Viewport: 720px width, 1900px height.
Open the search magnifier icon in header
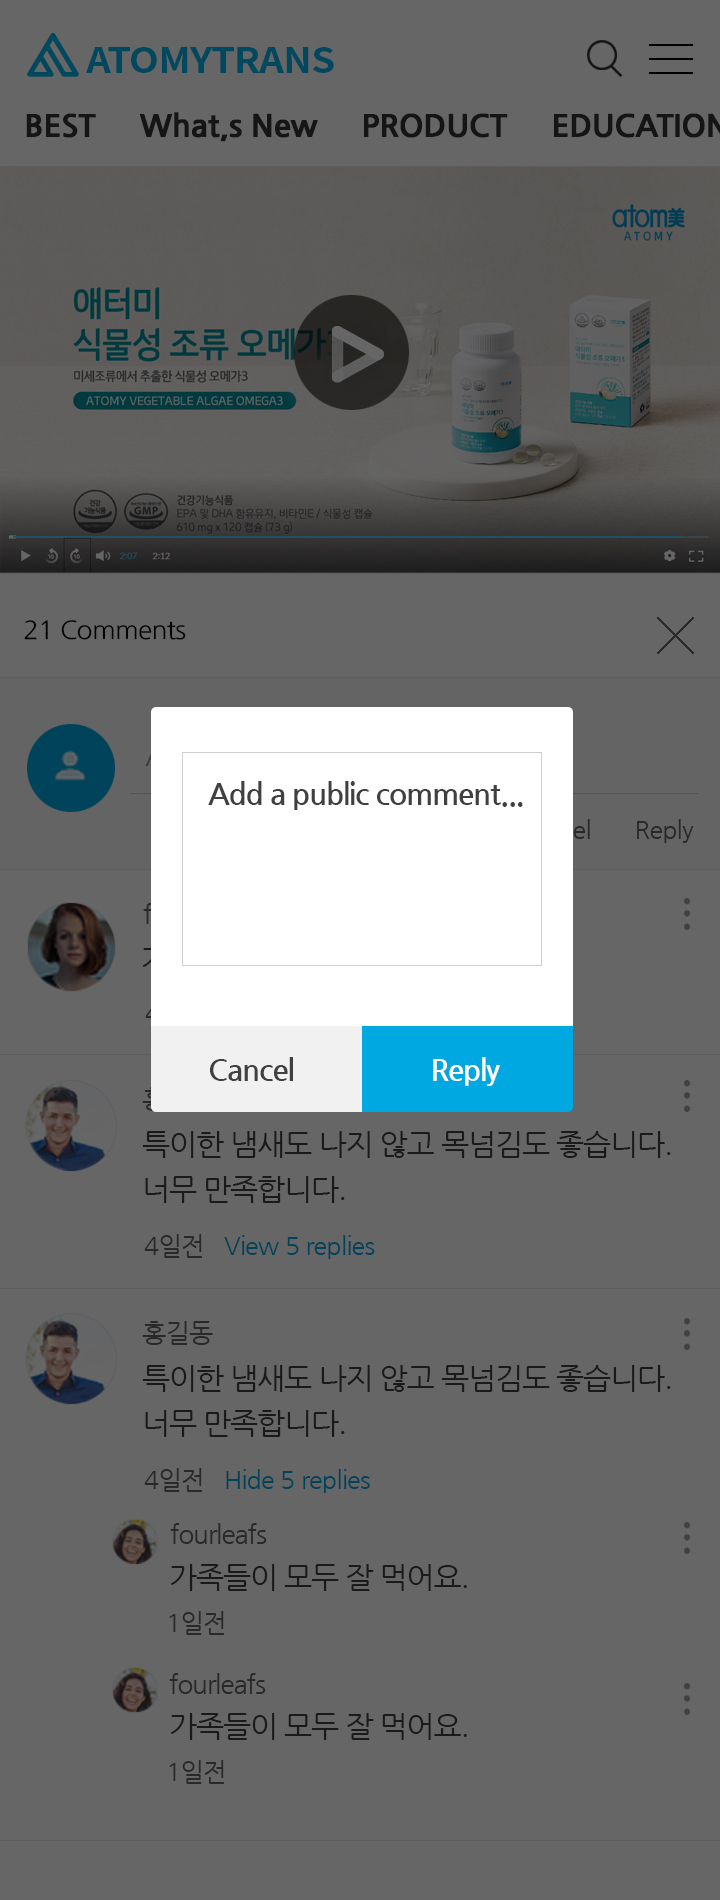(604, 59)
